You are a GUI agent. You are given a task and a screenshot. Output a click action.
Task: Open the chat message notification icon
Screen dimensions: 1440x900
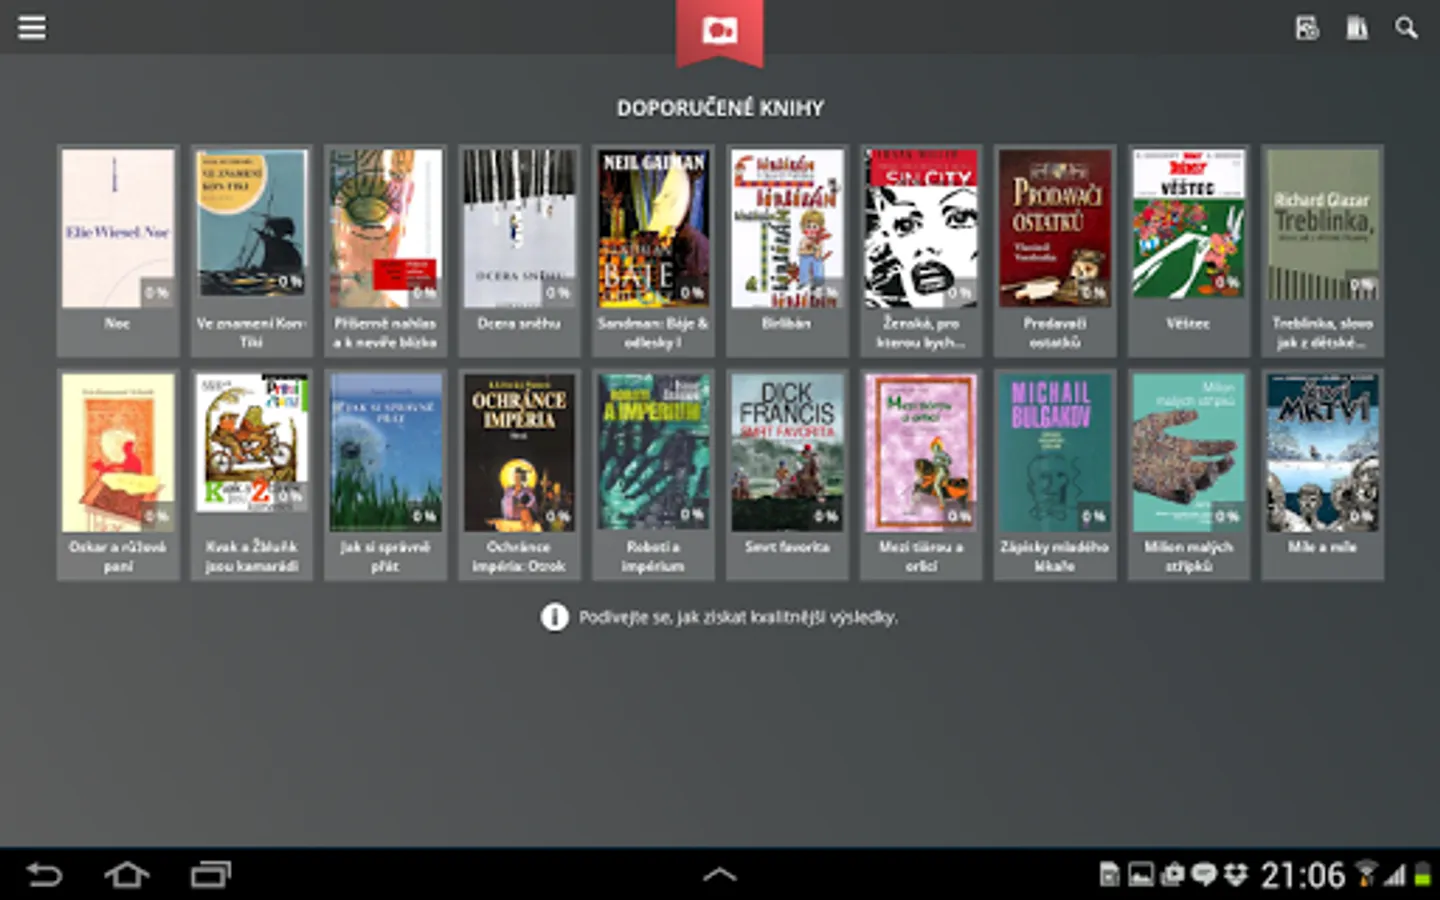click(x=1205, y=875)
